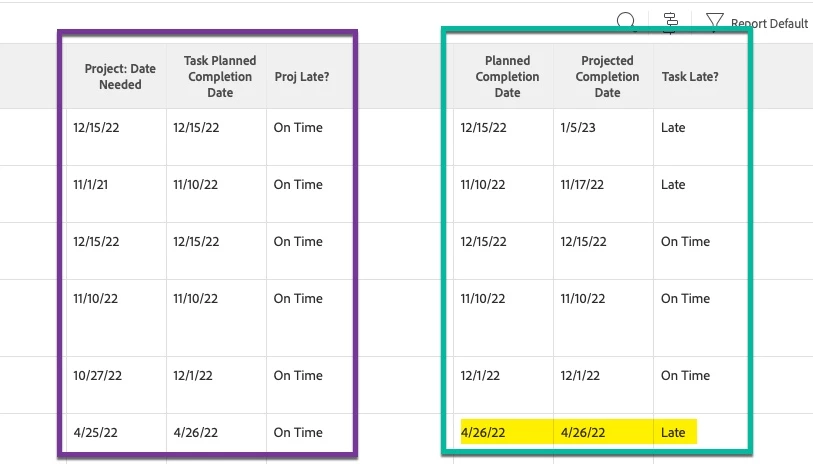Select Late in the 1/5/23 row
Viewport: 813px width, 464px height.
673,128
